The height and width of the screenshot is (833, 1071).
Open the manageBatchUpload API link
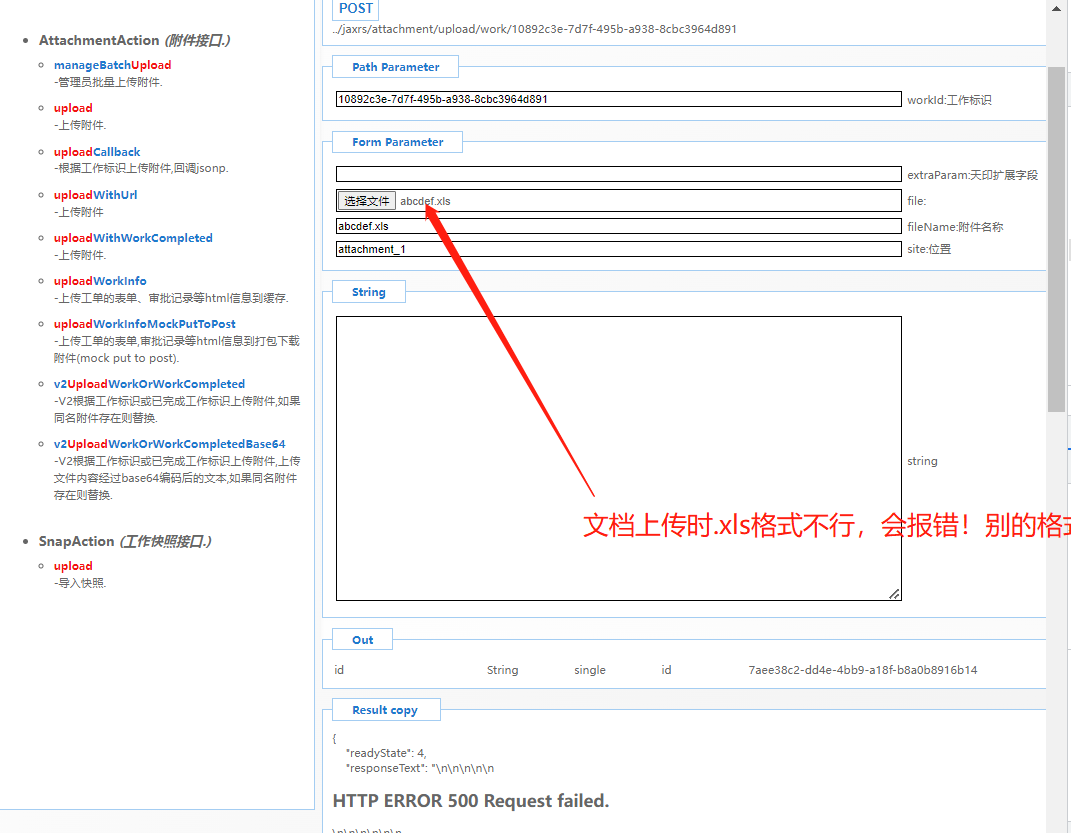tap(112, 65)
